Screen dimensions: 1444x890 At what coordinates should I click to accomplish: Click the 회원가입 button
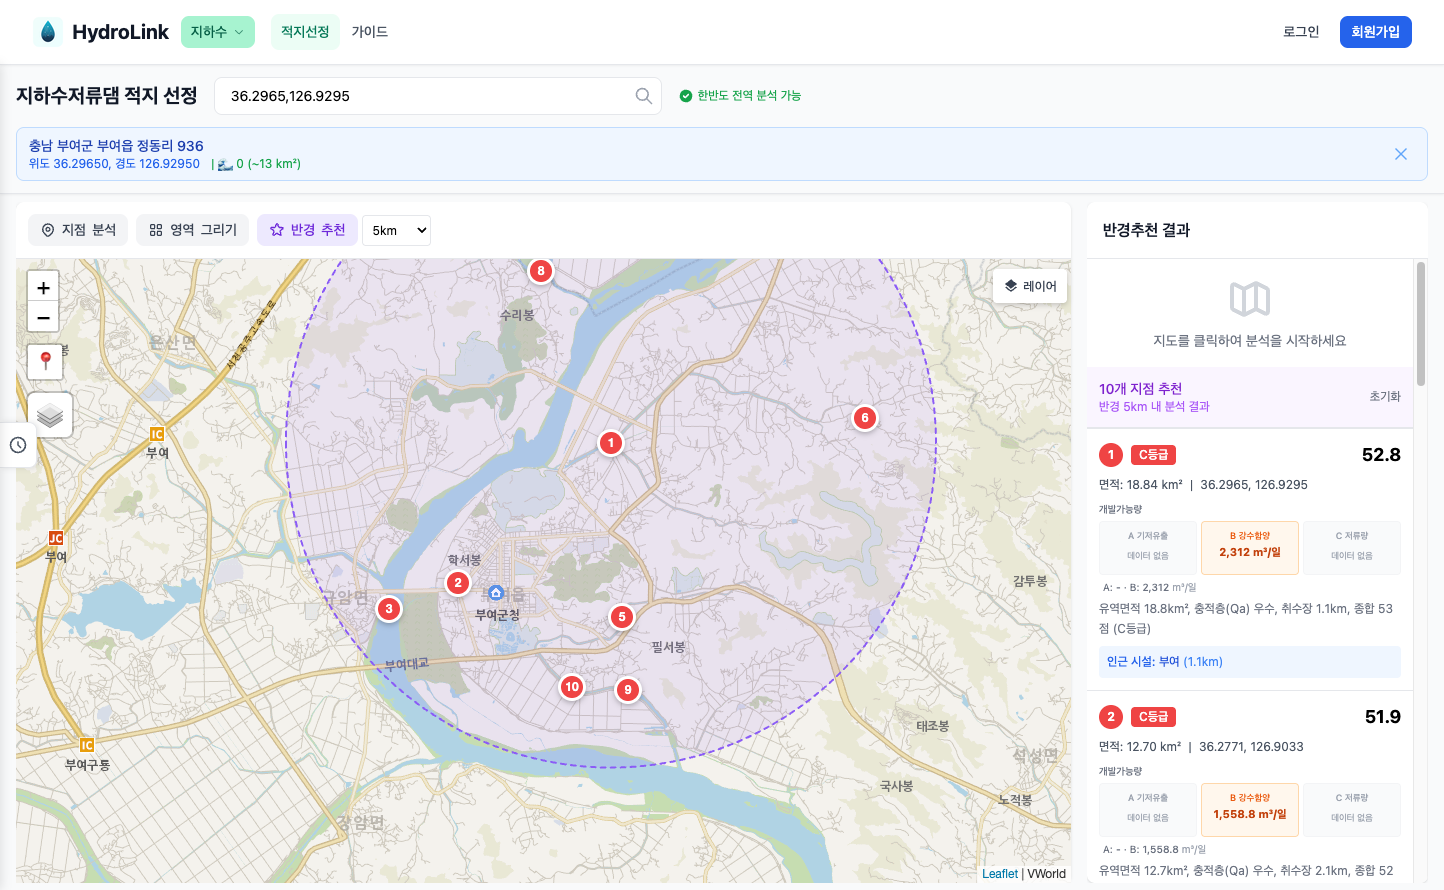(x=1375, y=32)
